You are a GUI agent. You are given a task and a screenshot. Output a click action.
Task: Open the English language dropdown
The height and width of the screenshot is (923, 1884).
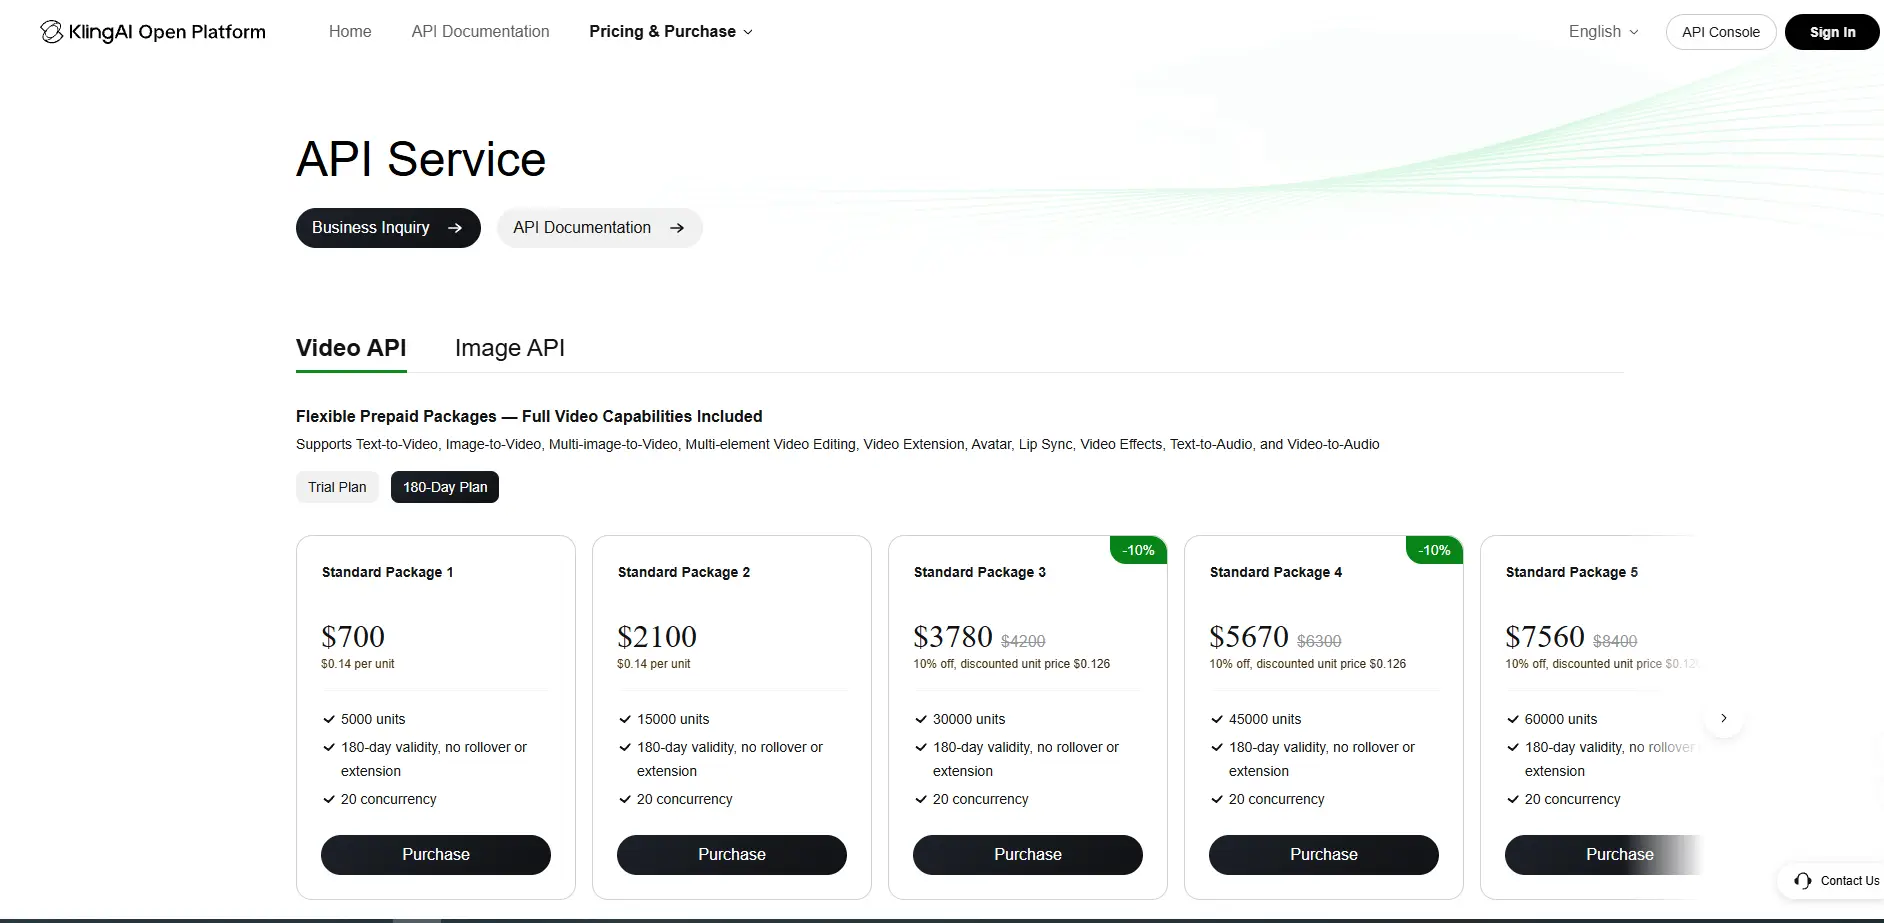click(1604, 32)
